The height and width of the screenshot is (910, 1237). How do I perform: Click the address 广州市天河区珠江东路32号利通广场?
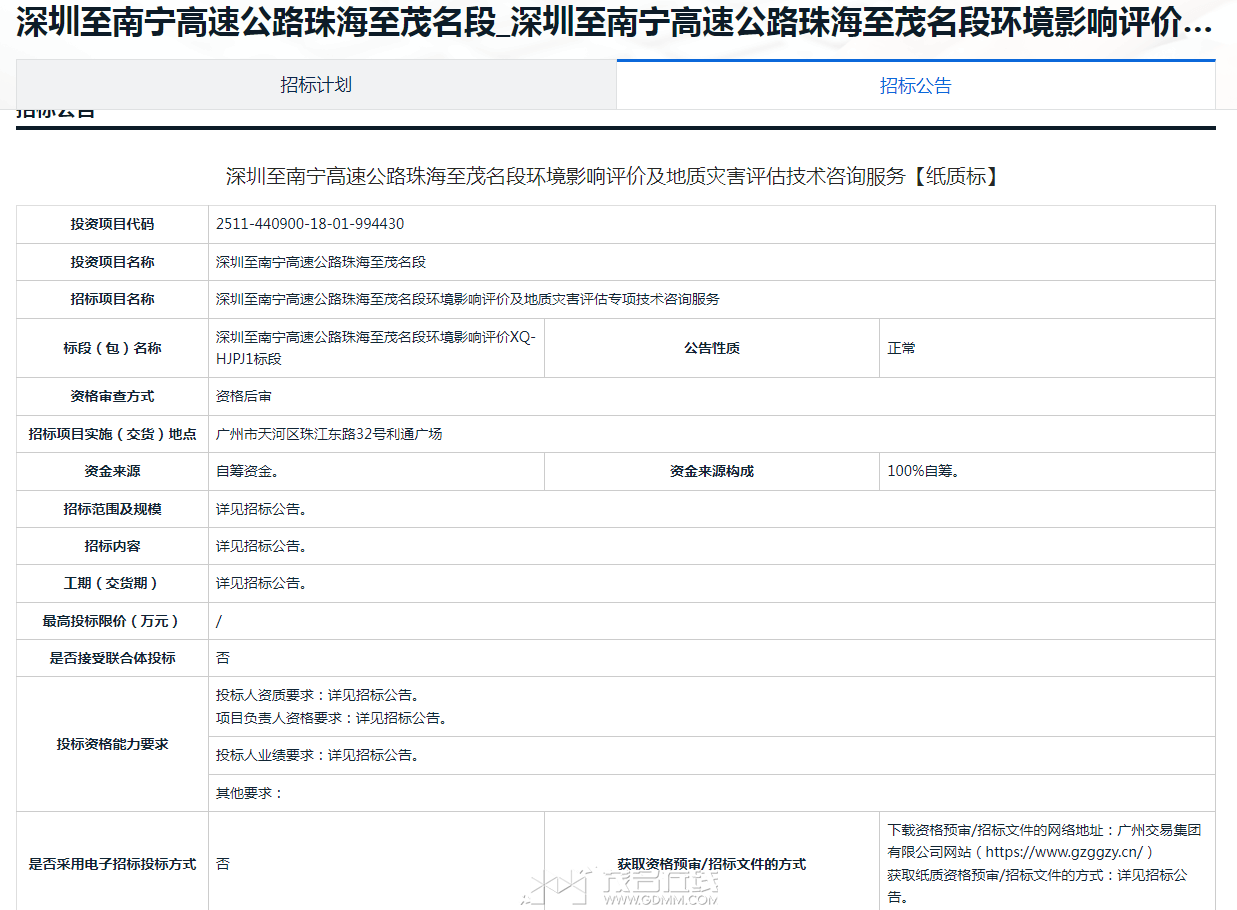(329, 434)
